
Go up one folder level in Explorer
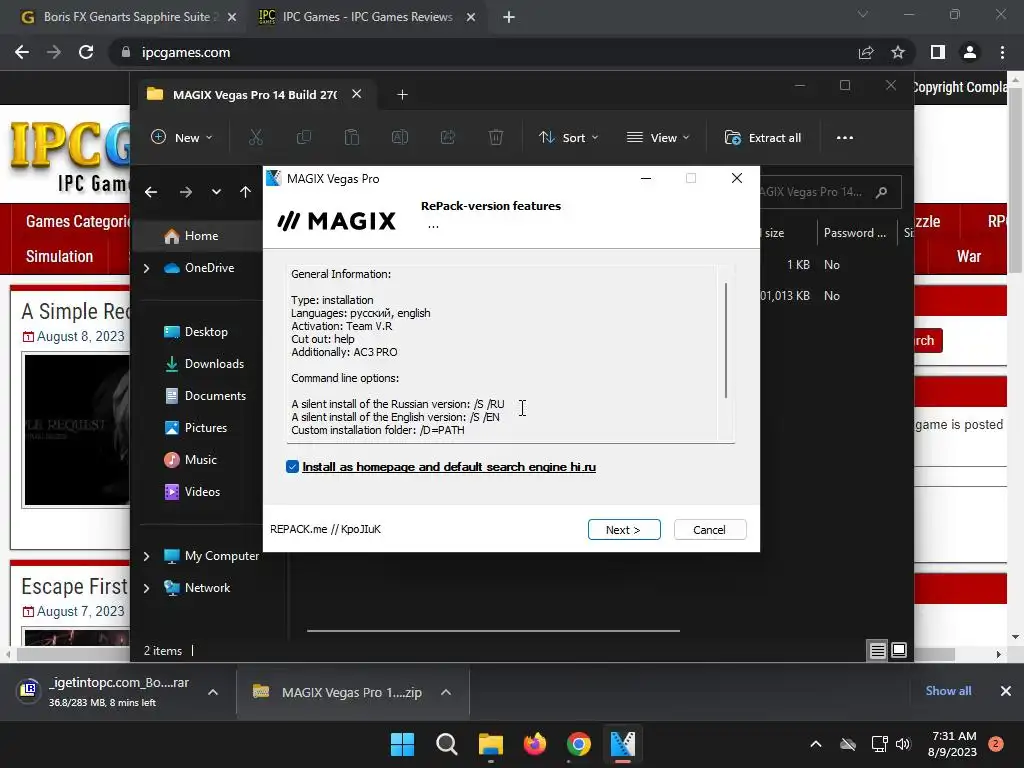tap(245, 192)
